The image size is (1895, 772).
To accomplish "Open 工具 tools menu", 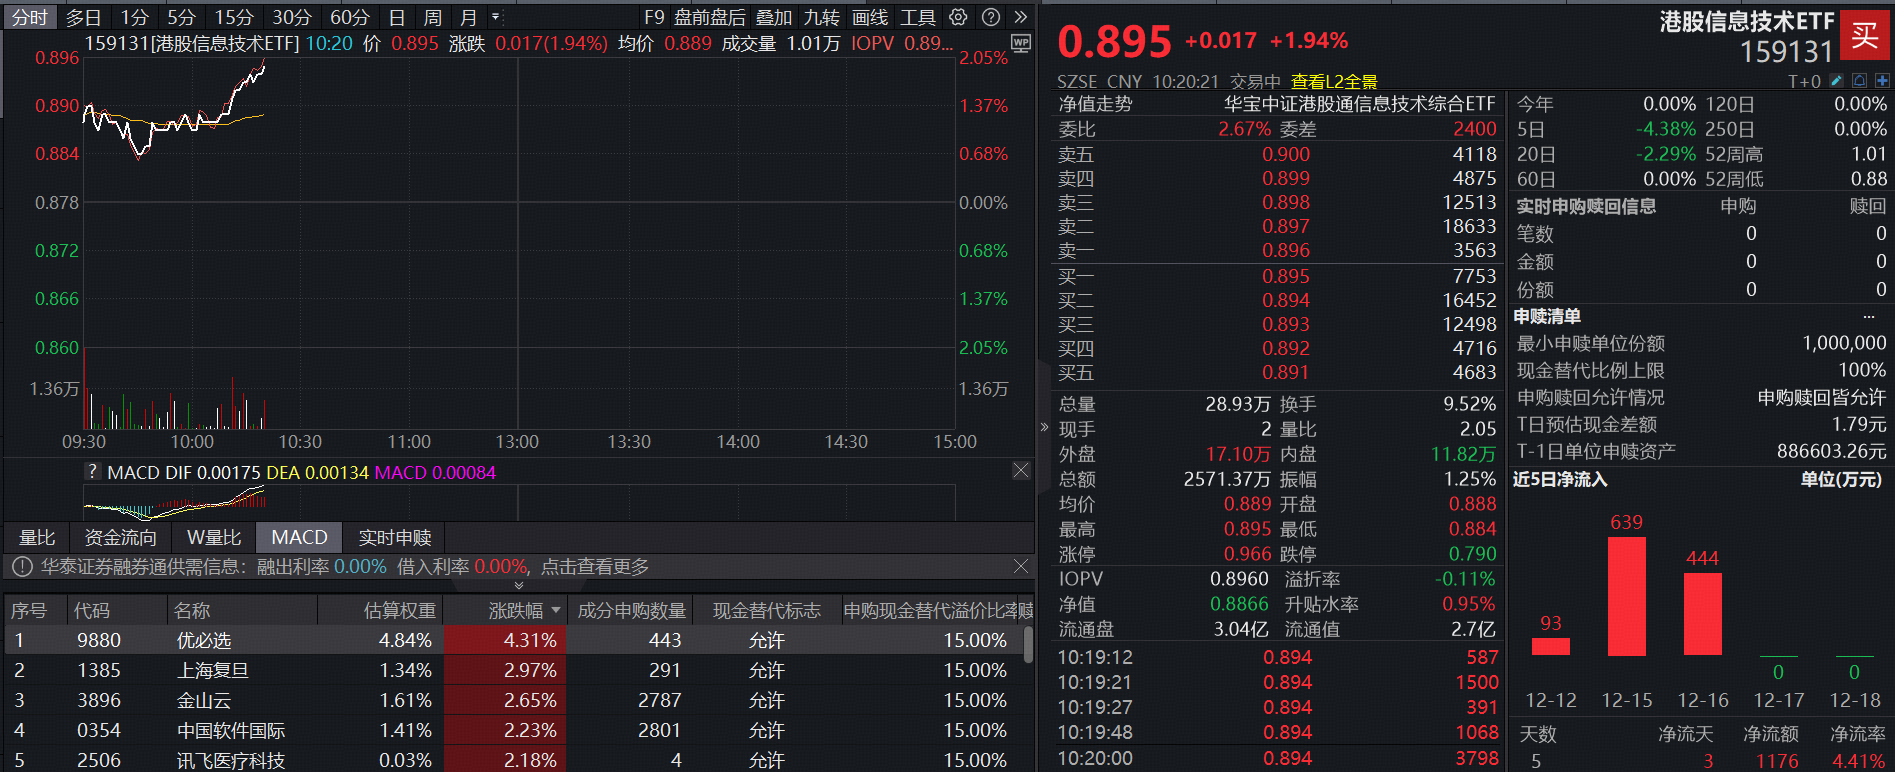I will point(918,17).
